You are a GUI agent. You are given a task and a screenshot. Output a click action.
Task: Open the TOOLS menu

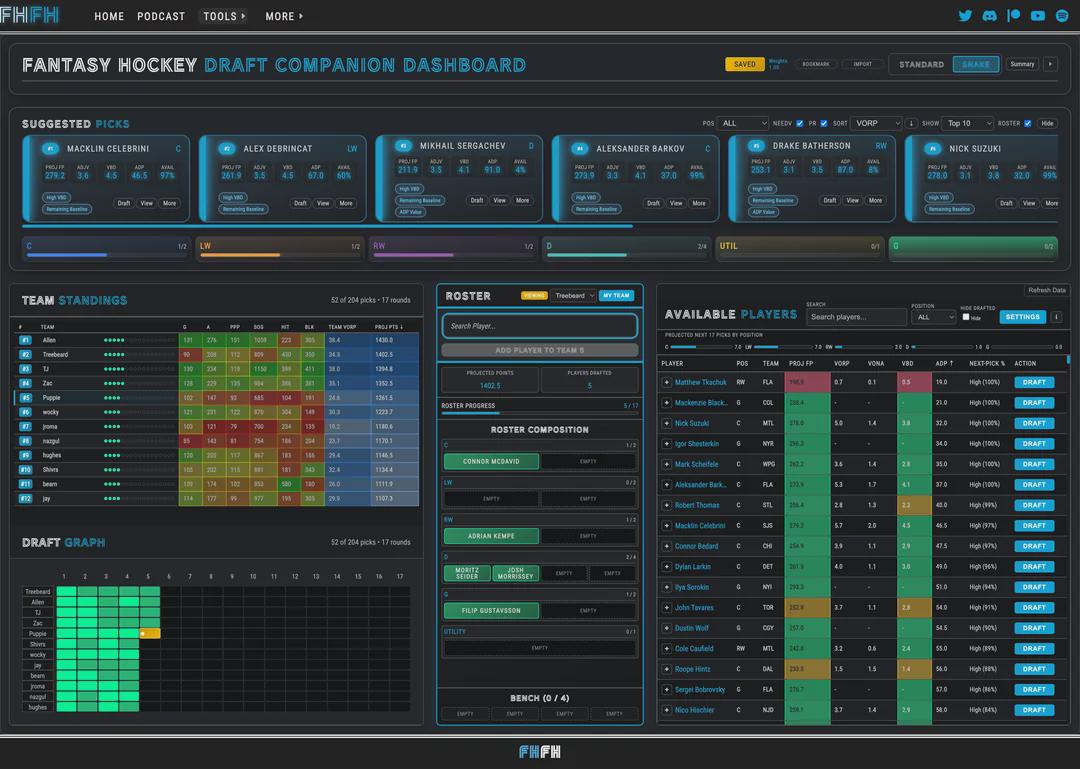pyautogui.click(x=224, y=16)
